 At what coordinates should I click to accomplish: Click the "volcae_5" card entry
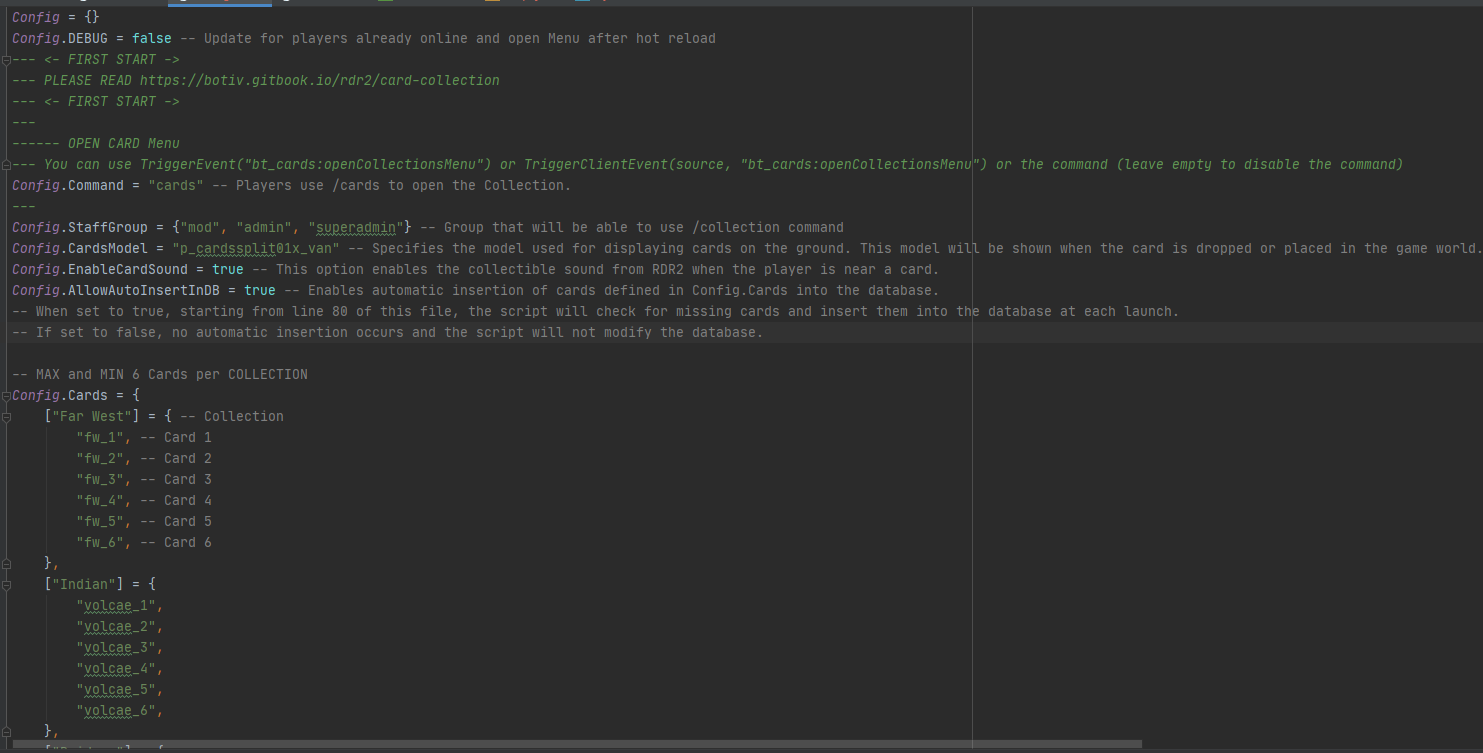[x=116, y=689]
